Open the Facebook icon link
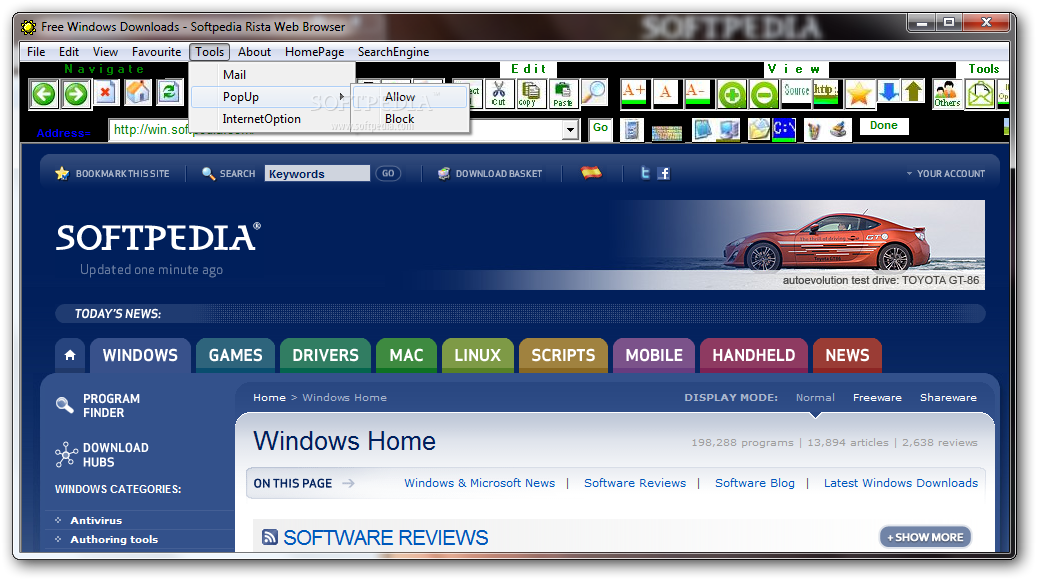The image size is (1037, 580). pos(664,173)
